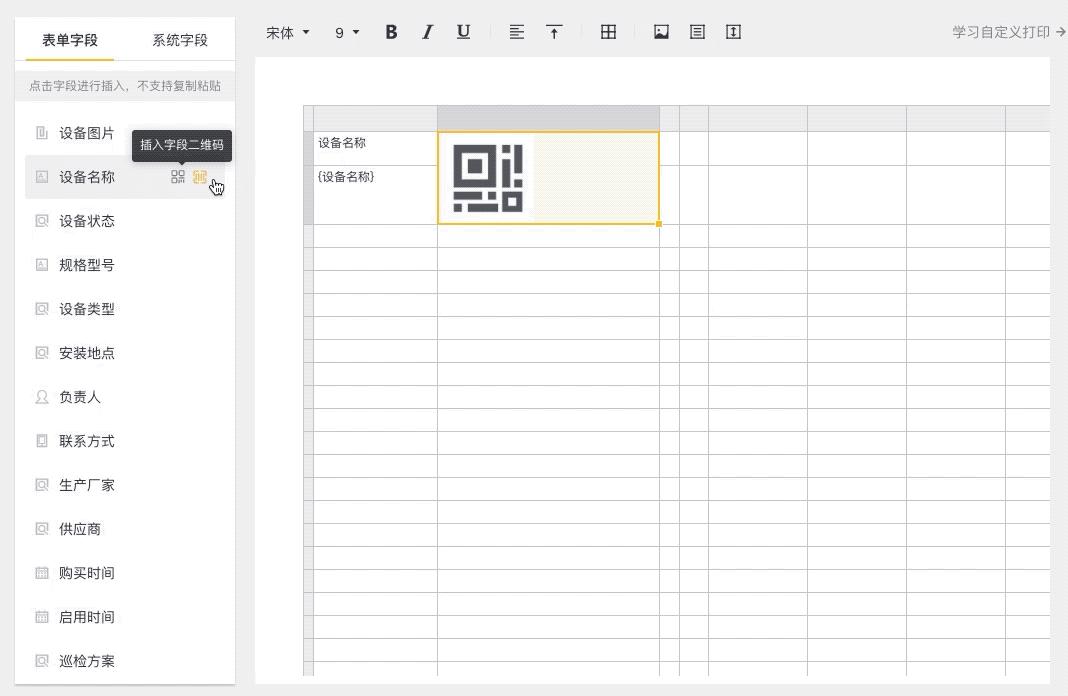This screenshot has width=1068, height=696.
Task: Open the font size 9 dropdown
Action: tap(346, 32)
